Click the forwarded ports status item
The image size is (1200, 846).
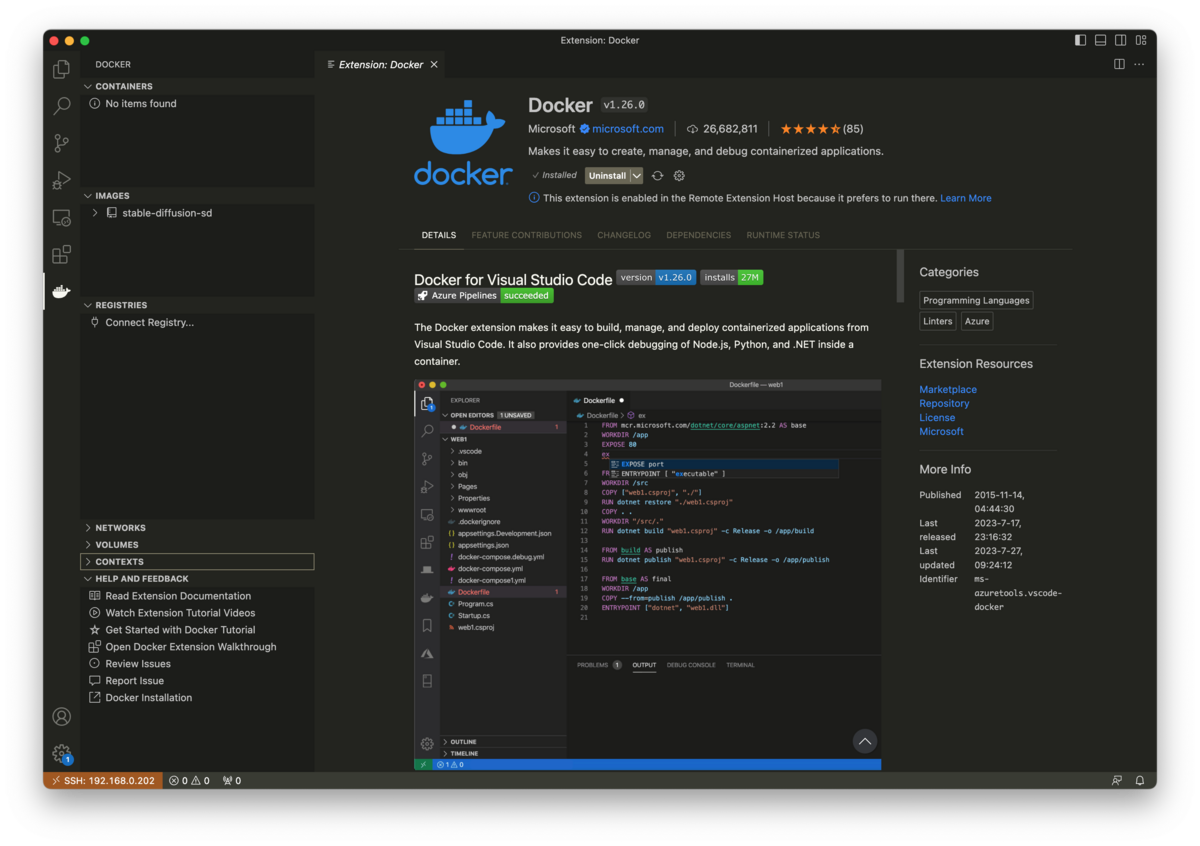(232, 780)
